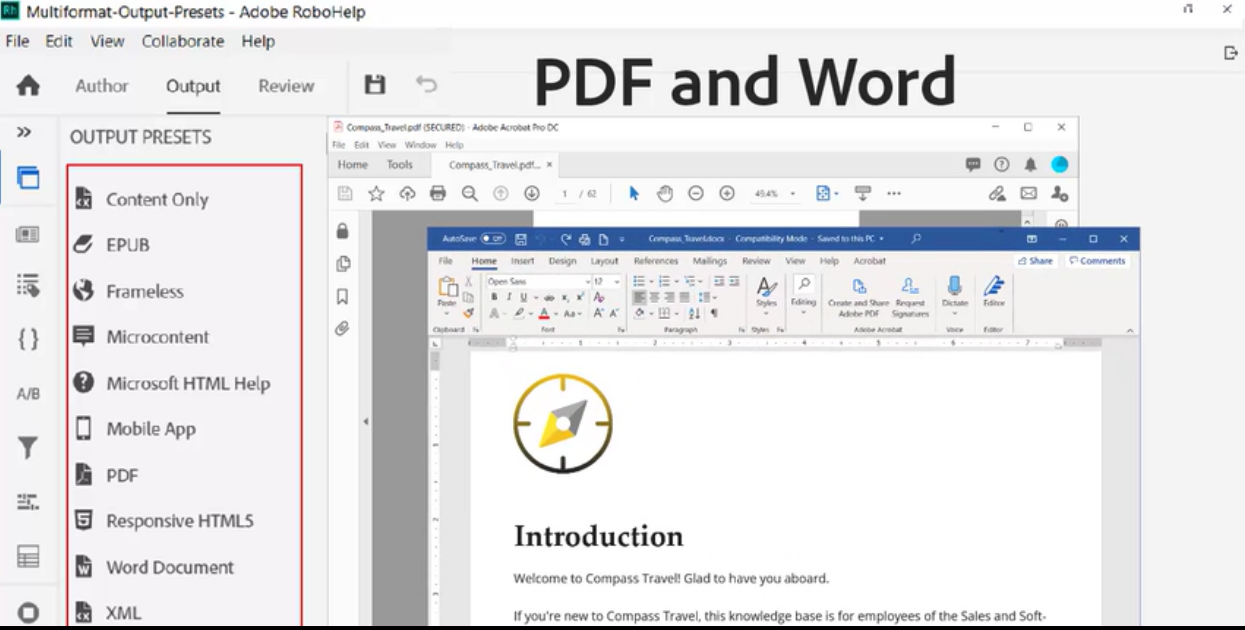Toggle bold formatting in Word
Screen dimensions: 1245x630
494,298
